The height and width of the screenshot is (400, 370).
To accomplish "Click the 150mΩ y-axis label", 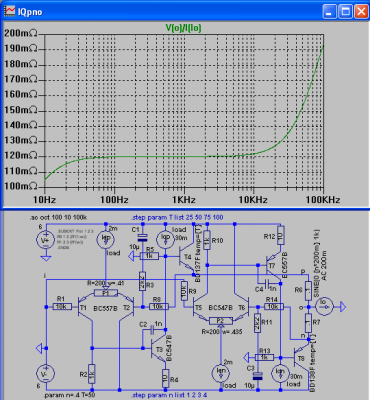I will 21,110.
